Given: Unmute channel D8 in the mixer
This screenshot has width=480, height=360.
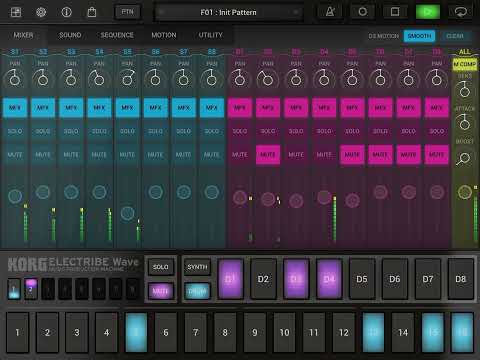Looking at the screenshot, I should [436, 155].
